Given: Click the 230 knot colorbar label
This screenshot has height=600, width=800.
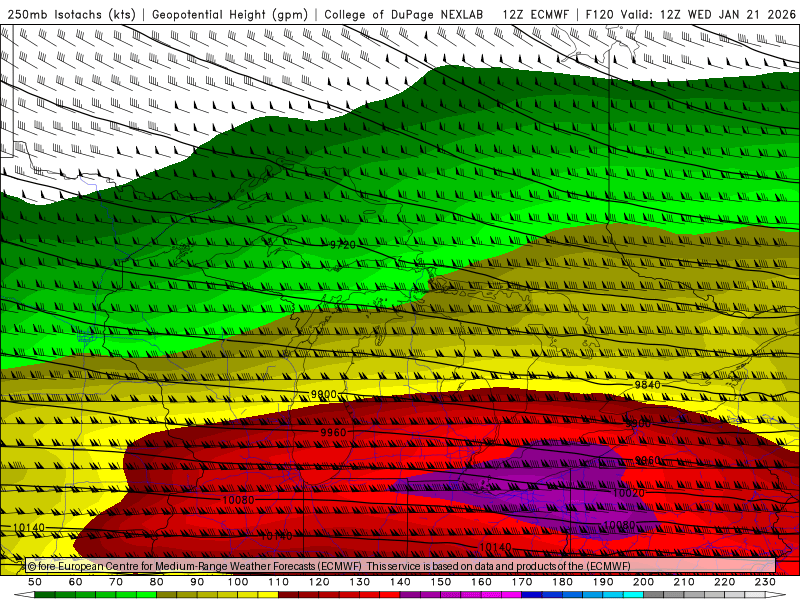Looking at the screenshot, I should pyautogui.click(x=765, y=582).
